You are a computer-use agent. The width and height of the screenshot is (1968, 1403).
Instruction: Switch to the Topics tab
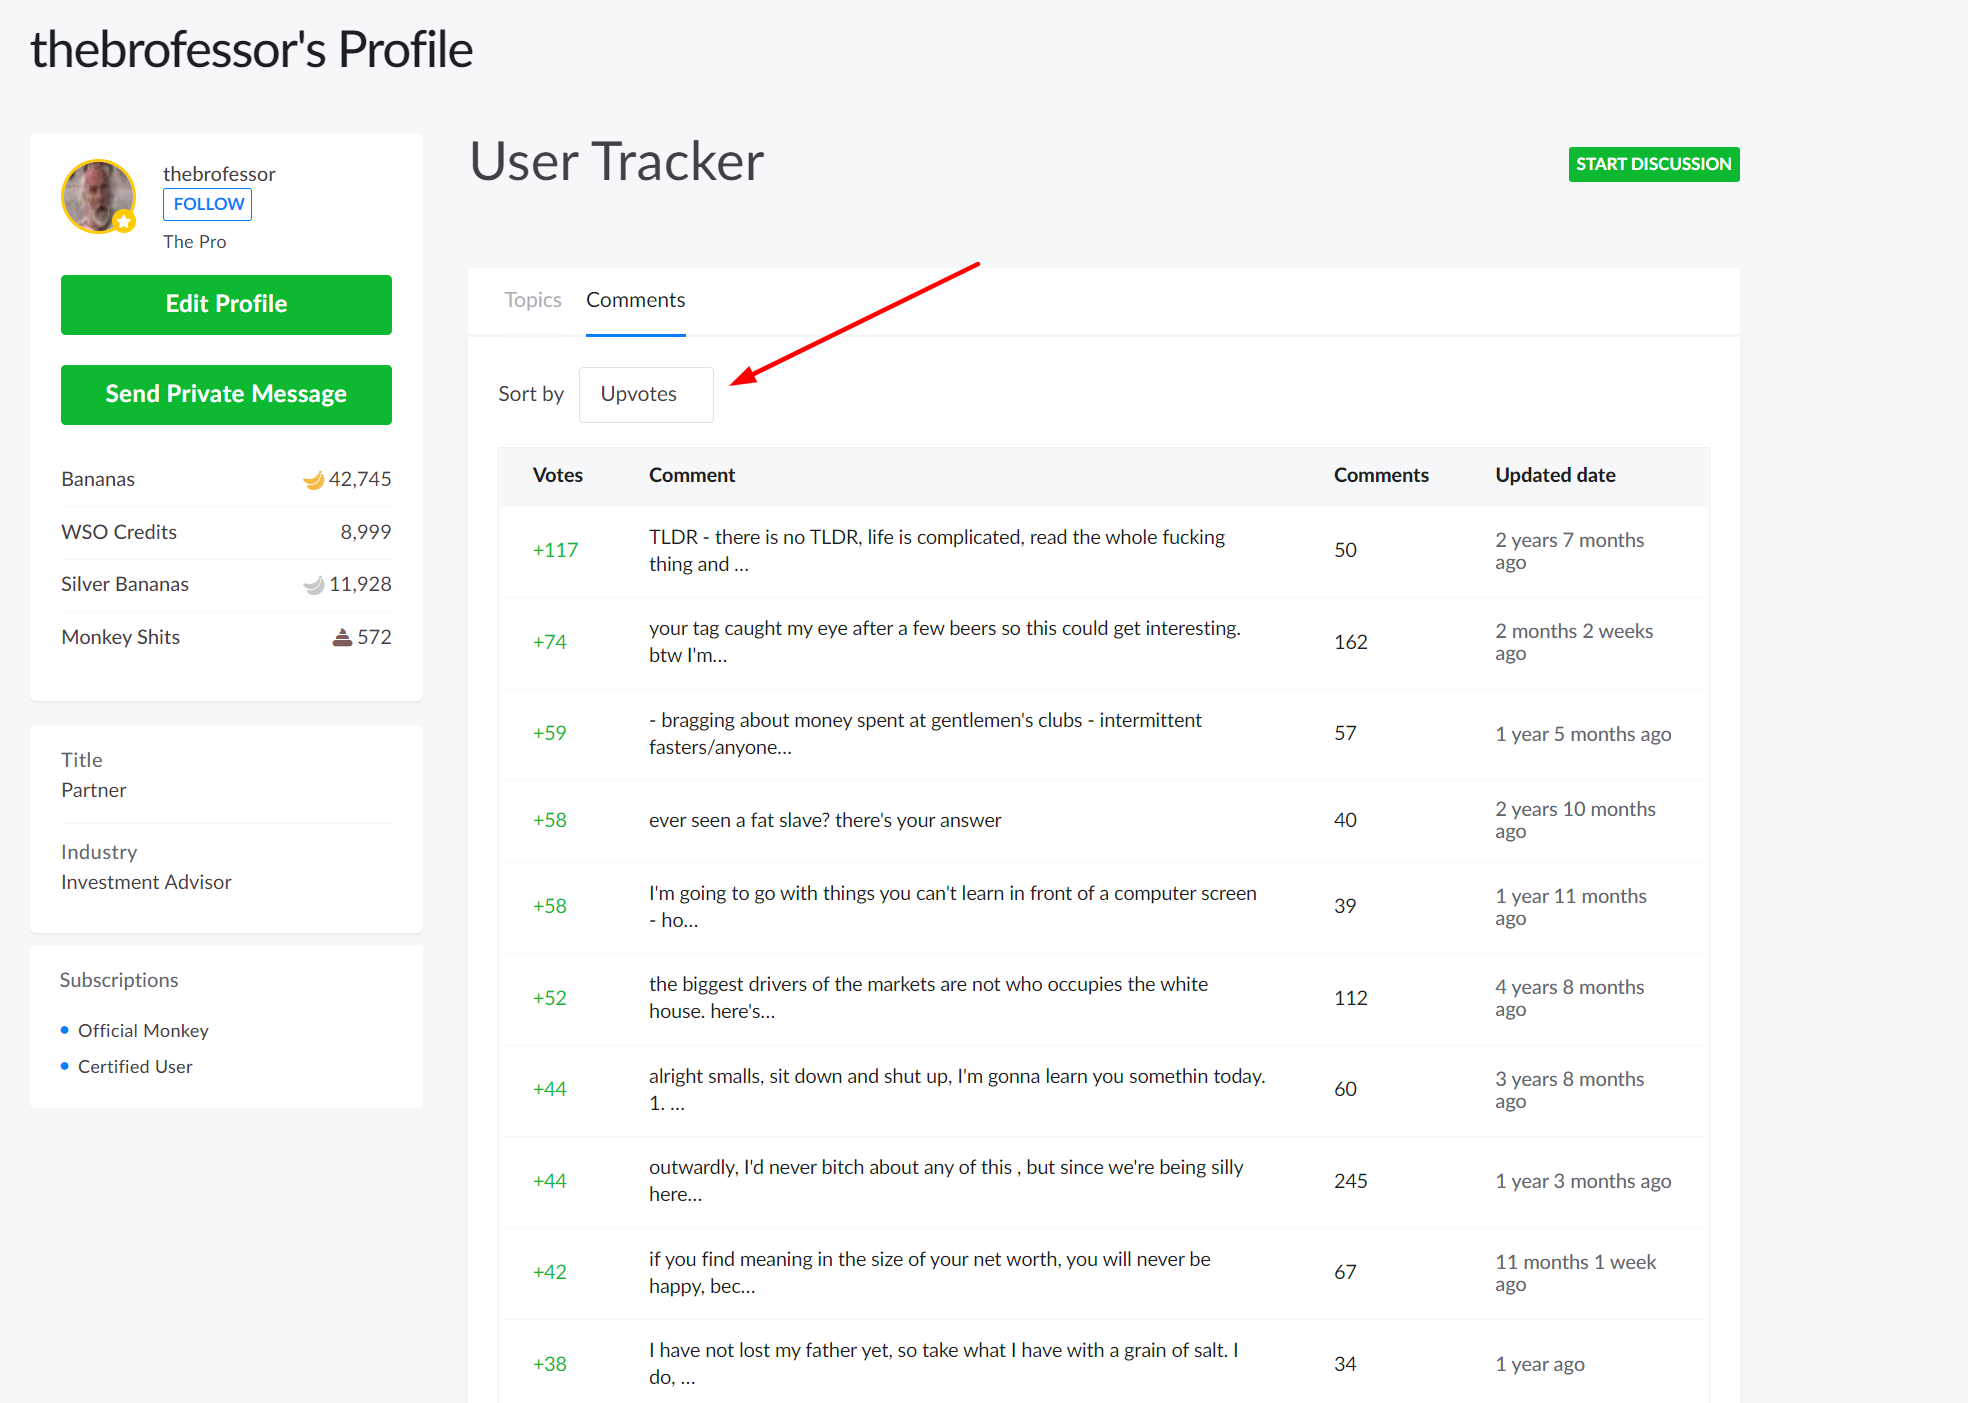coord(532,300)
